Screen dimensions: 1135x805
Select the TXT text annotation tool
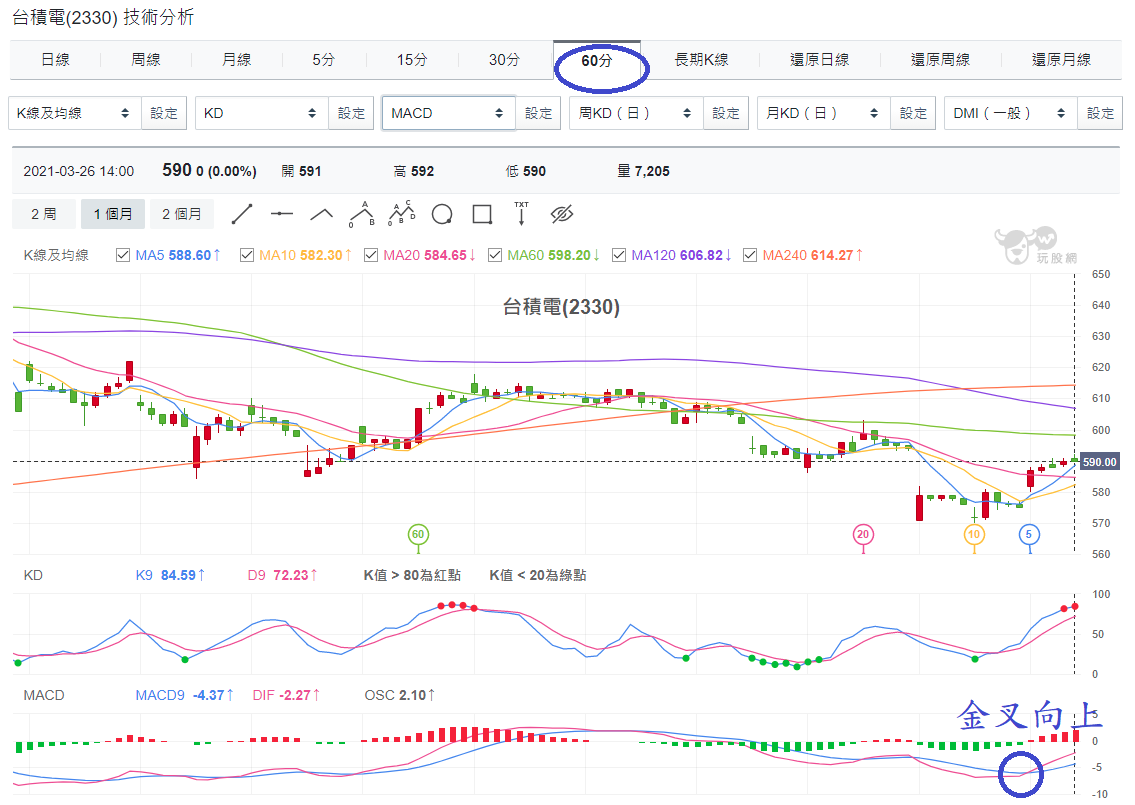(521, 214)
